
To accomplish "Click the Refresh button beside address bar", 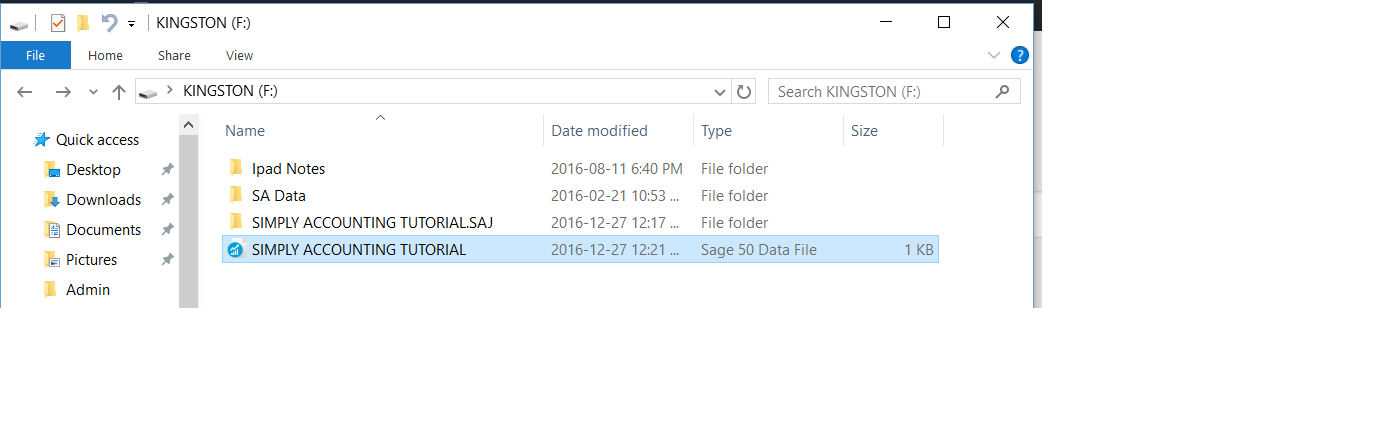I will pyautogui.click(x=744, y=91).
